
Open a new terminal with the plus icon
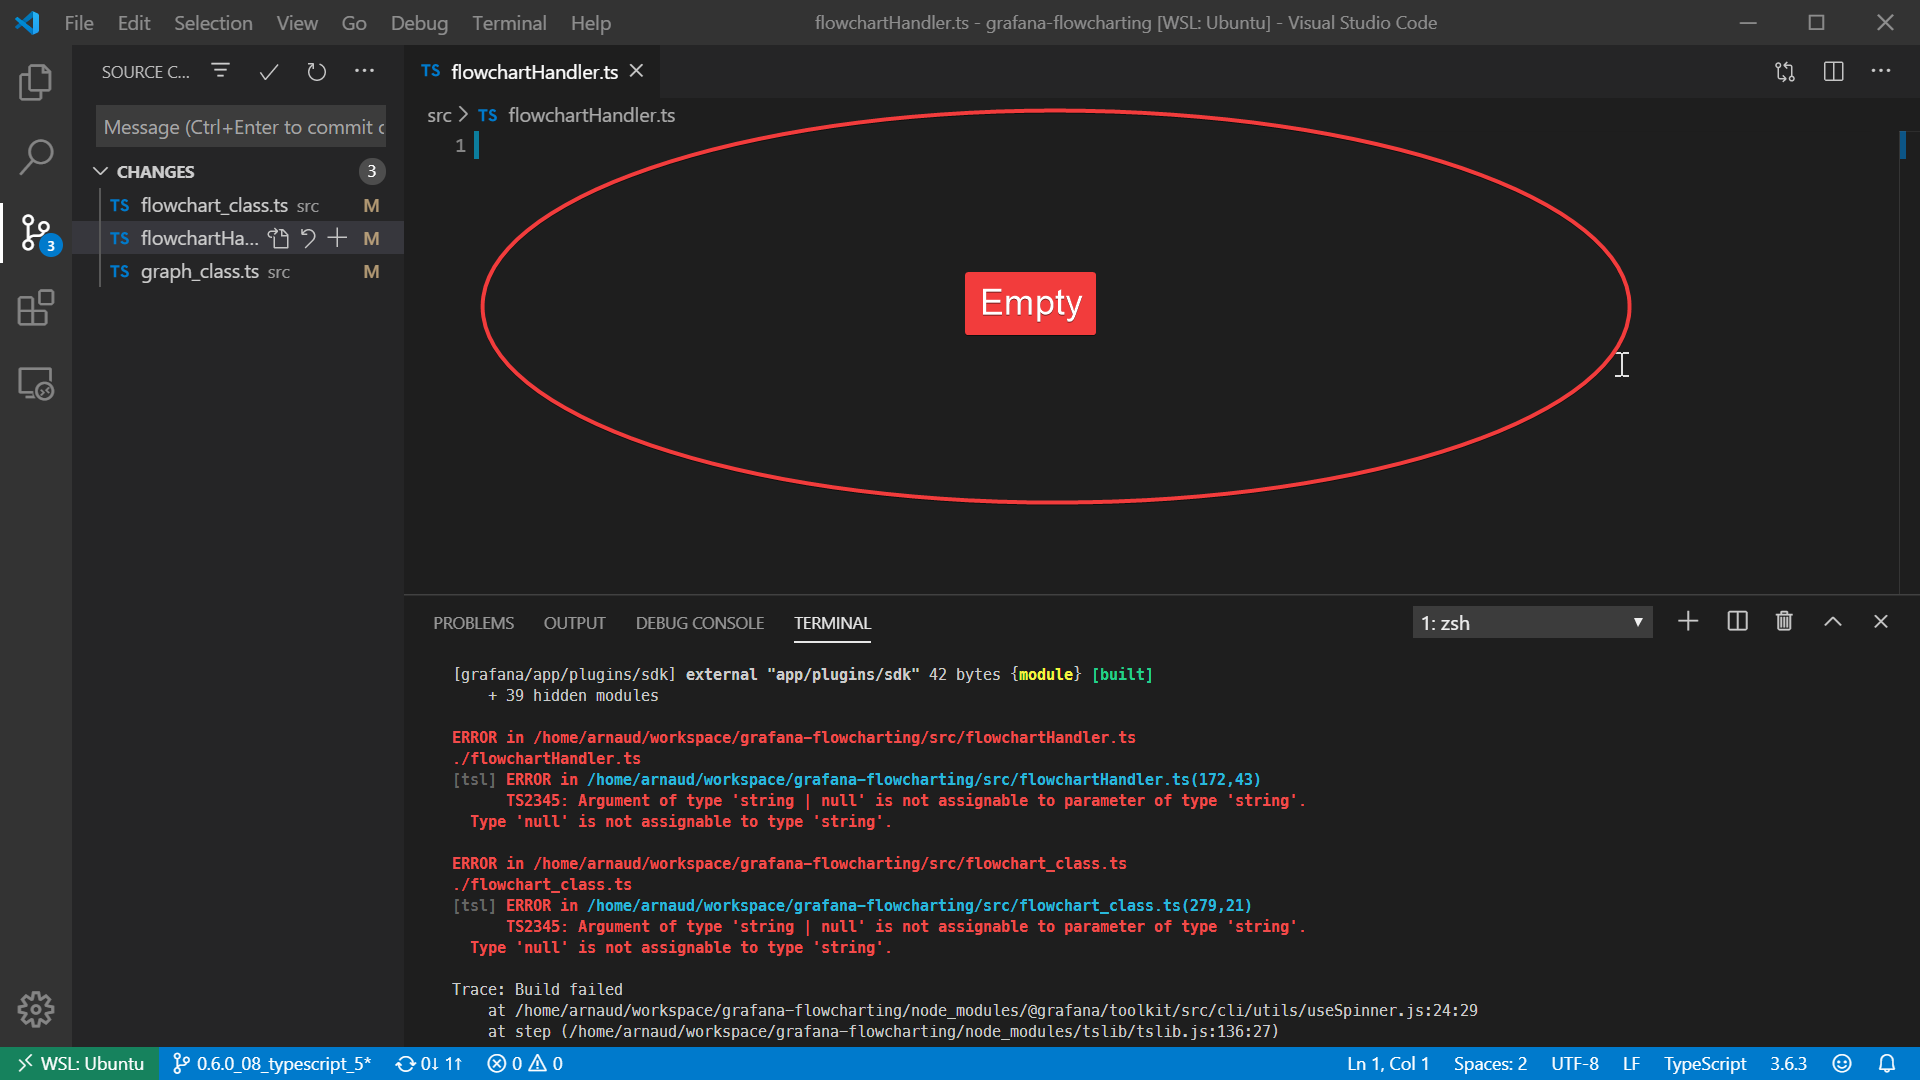pos(1688,621)
